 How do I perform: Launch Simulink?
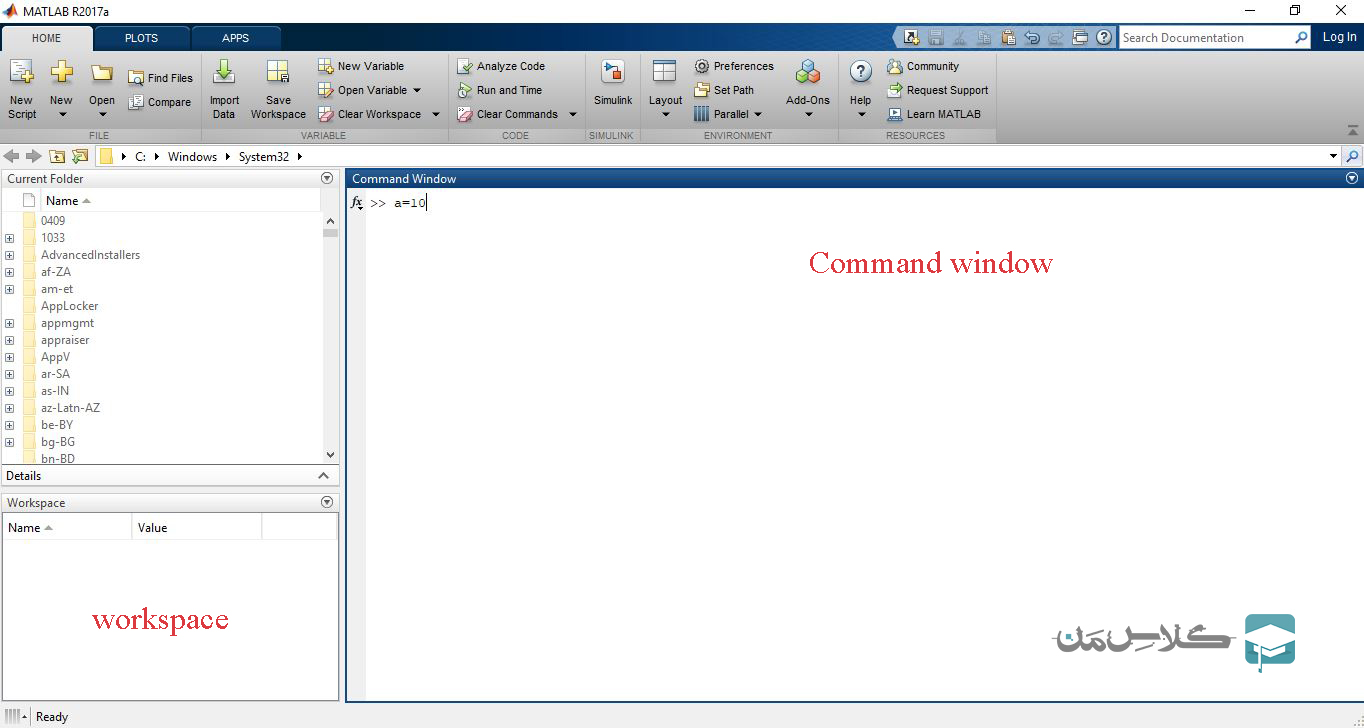click(613, 82)
